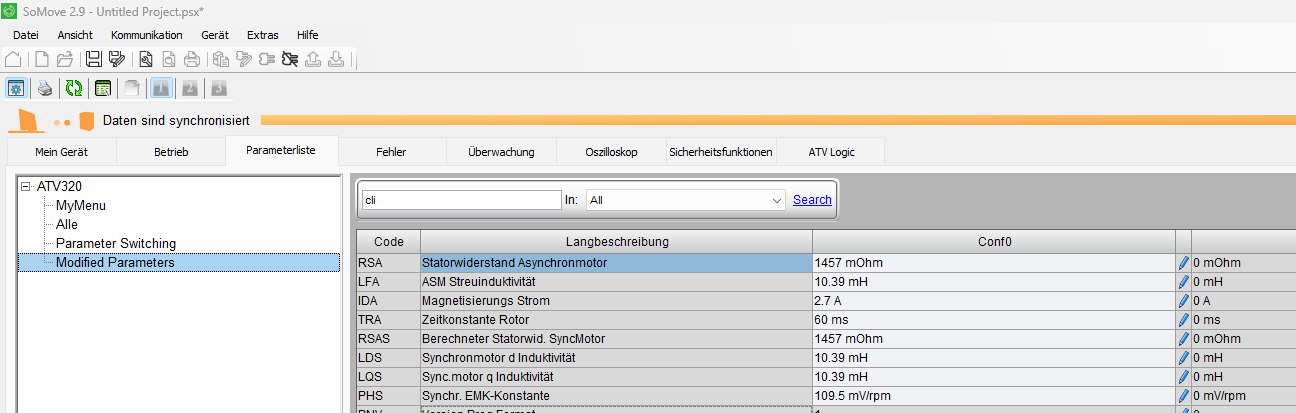This screenshot has width=1296, height=413.
Task: Select Stator­widerstand Asynchronmotor row description
Action: click(617, 263)
